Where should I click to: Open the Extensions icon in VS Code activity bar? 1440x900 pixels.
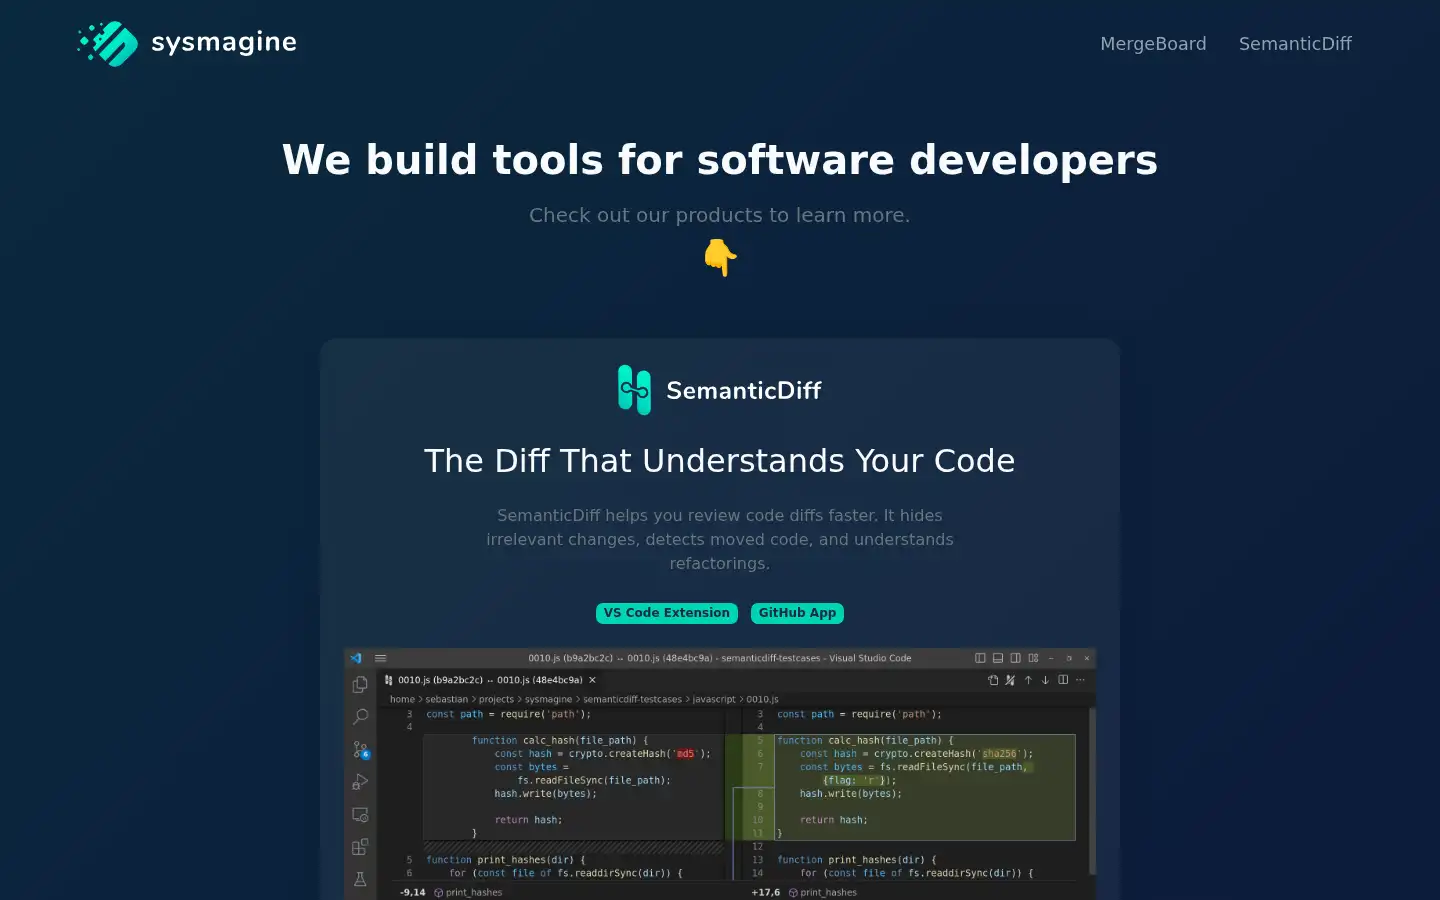coord(360,847)
